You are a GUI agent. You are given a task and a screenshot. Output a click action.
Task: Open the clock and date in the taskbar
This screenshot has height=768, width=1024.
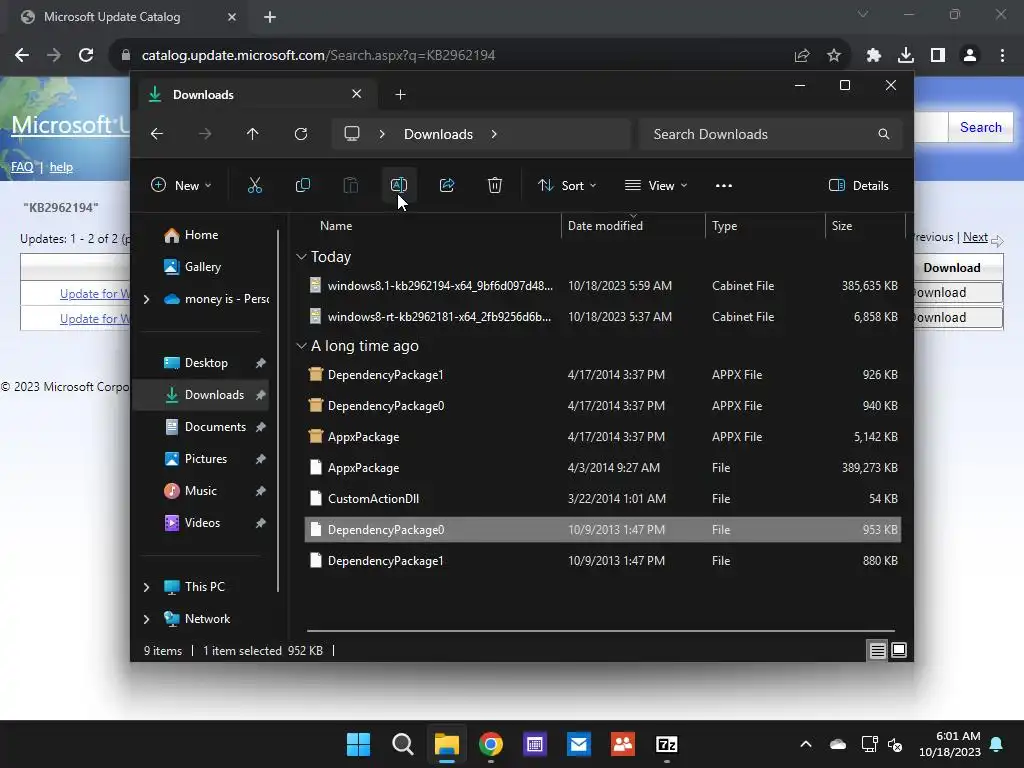[950, 744]
